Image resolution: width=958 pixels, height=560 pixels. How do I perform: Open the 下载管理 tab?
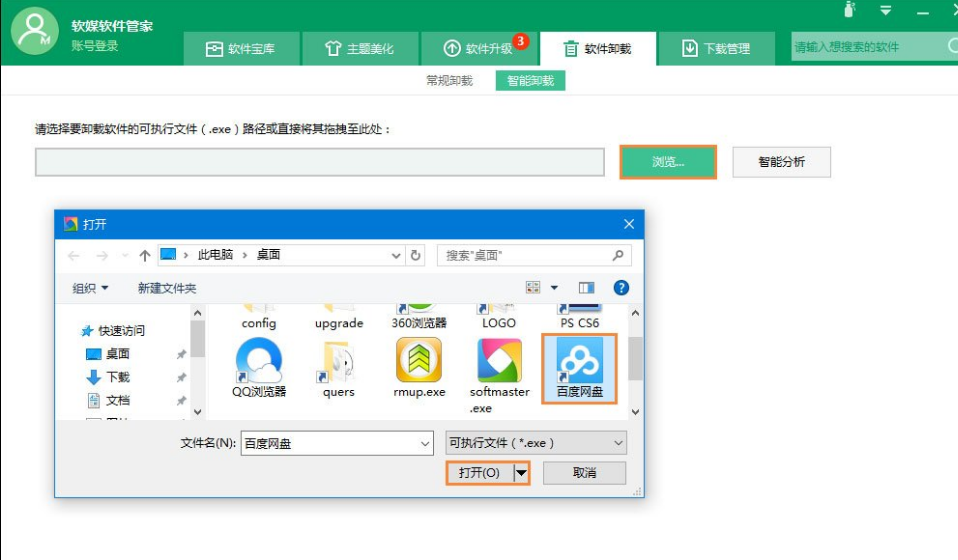coord(716,48)
